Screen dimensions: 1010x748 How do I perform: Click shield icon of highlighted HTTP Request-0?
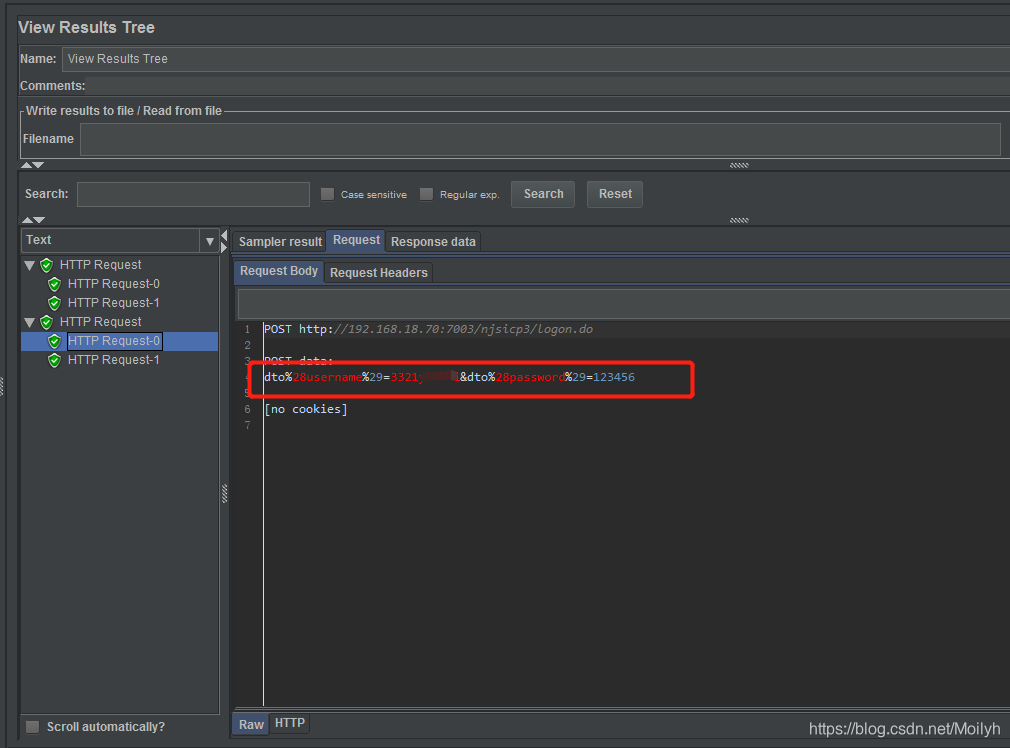coord(55,341)
